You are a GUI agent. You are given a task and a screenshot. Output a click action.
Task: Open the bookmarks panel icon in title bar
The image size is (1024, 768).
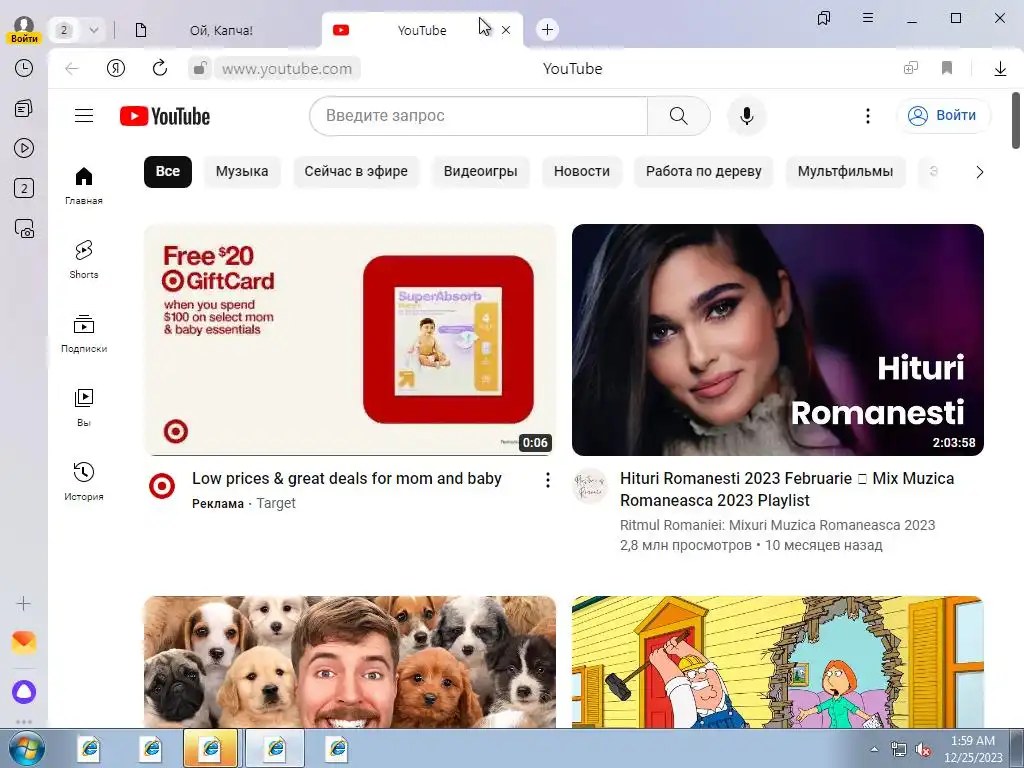[x=824, y=18]
